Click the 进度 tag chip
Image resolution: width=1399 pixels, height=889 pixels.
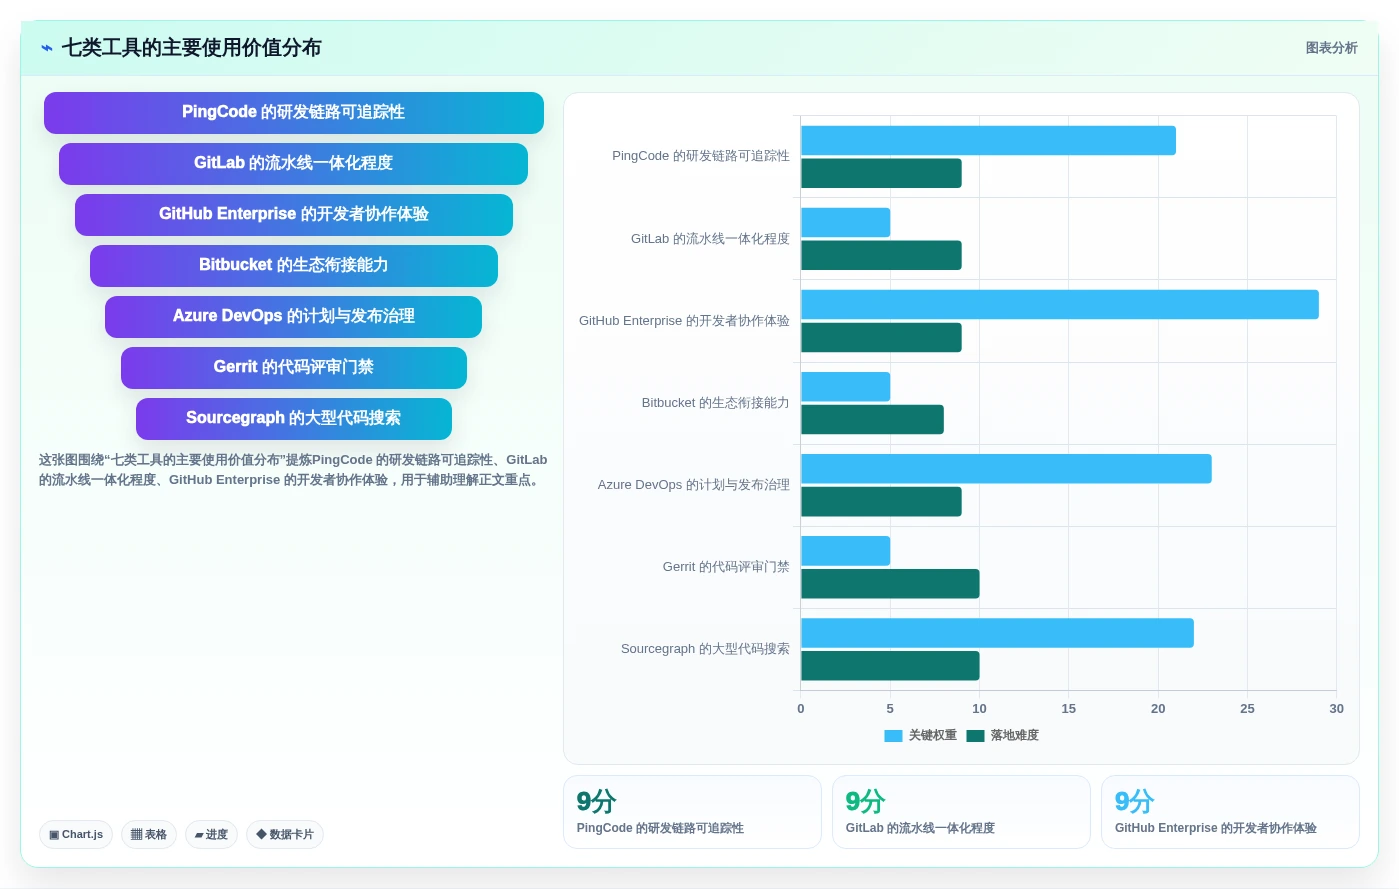[x=211, y=834]
